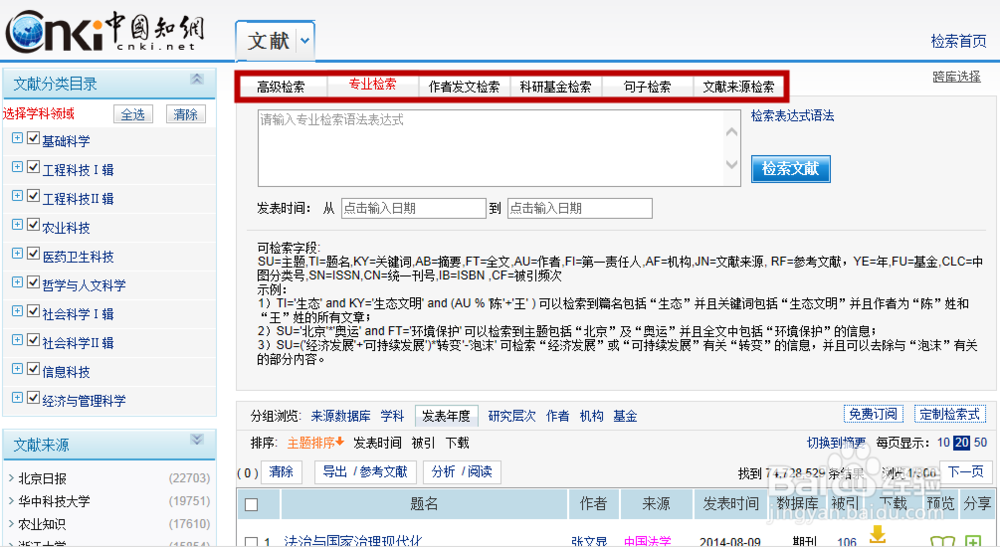
Task: Group results by 作者
Action: click(x=557, y=416)
